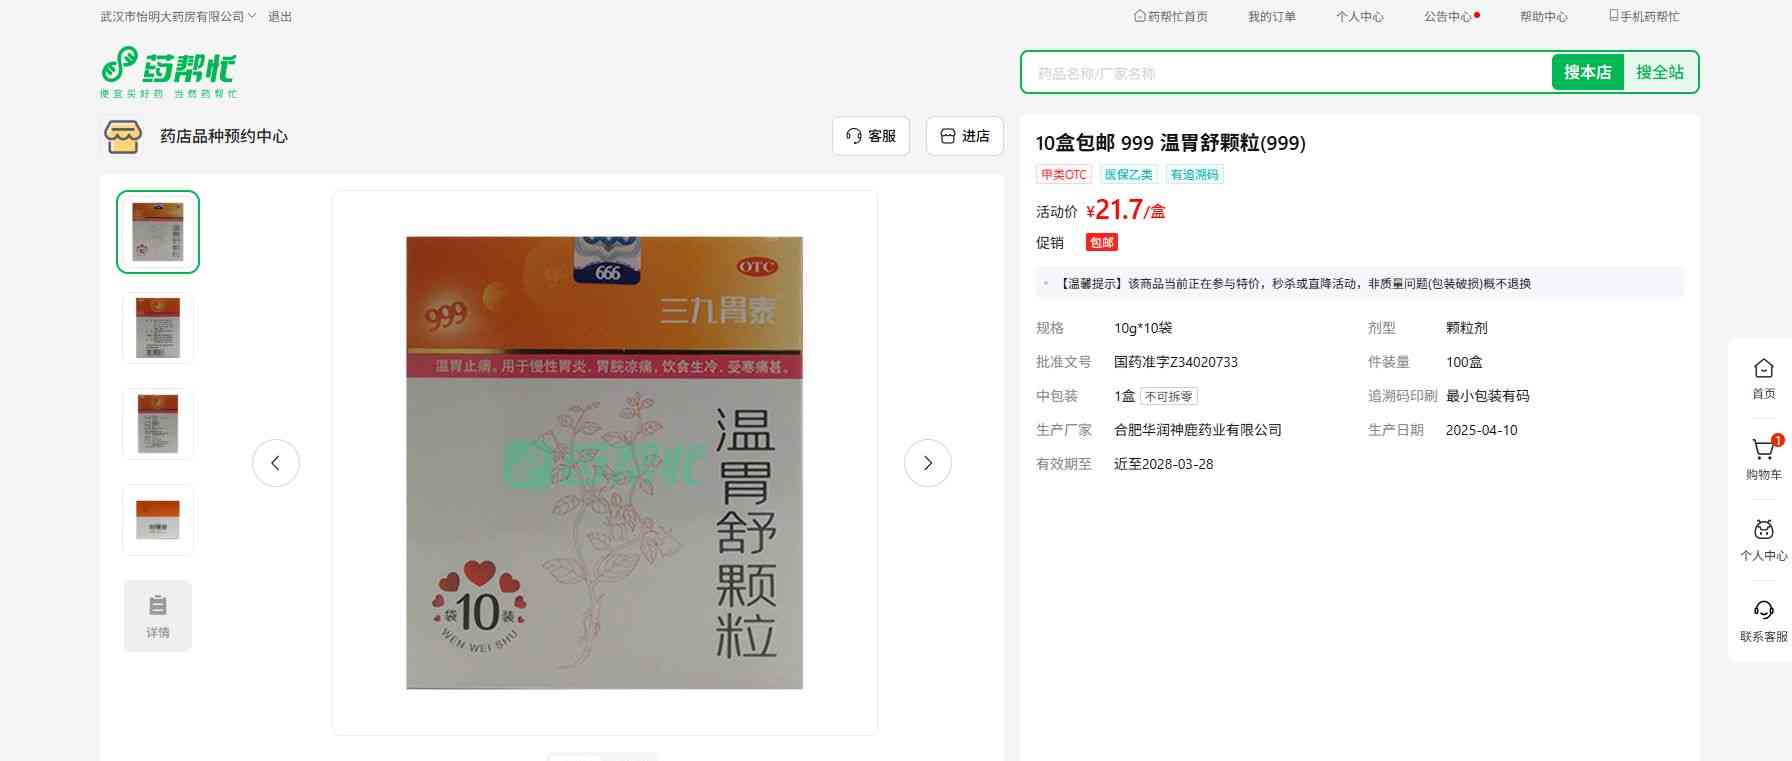This screenshot has height=761, width=1792.
Task: Open the 详情 details icon below thumbnails
Action: (158, 616)
